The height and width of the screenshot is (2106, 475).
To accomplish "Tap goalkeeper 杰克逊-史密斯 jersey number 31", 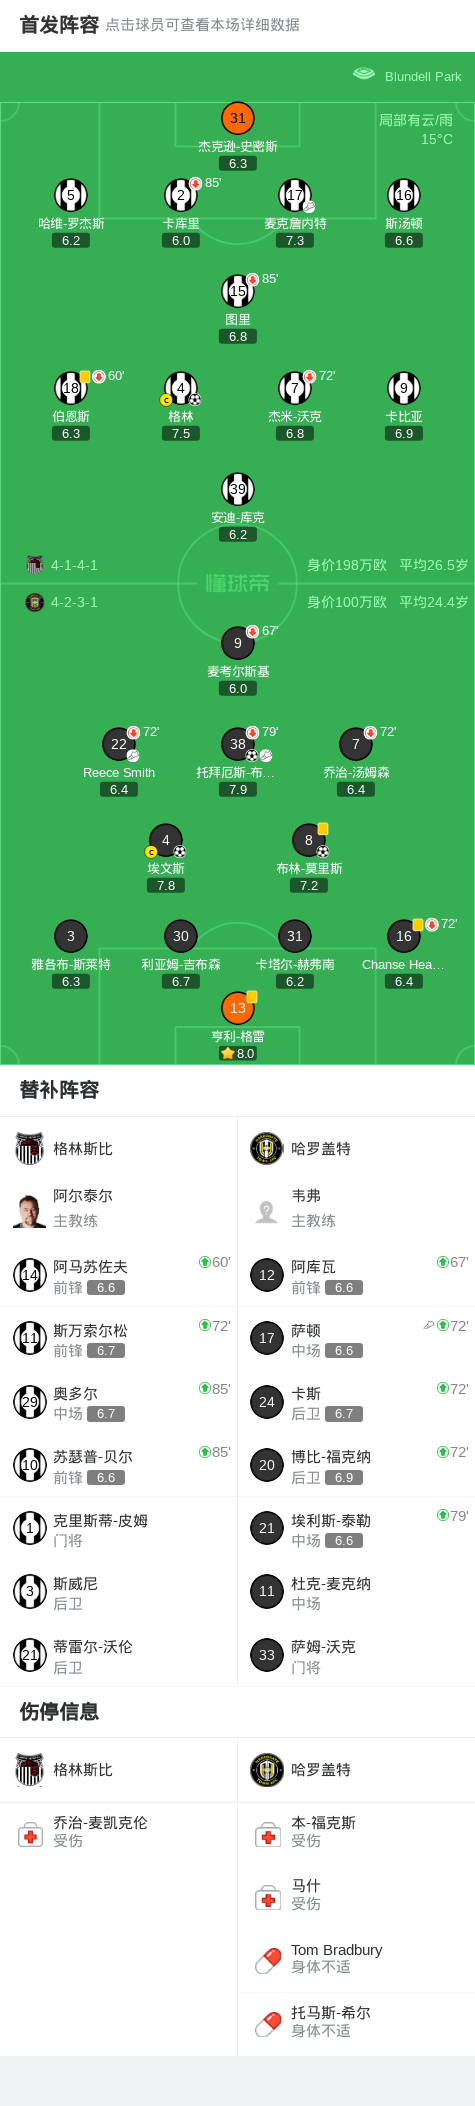I will pos(238,118).
